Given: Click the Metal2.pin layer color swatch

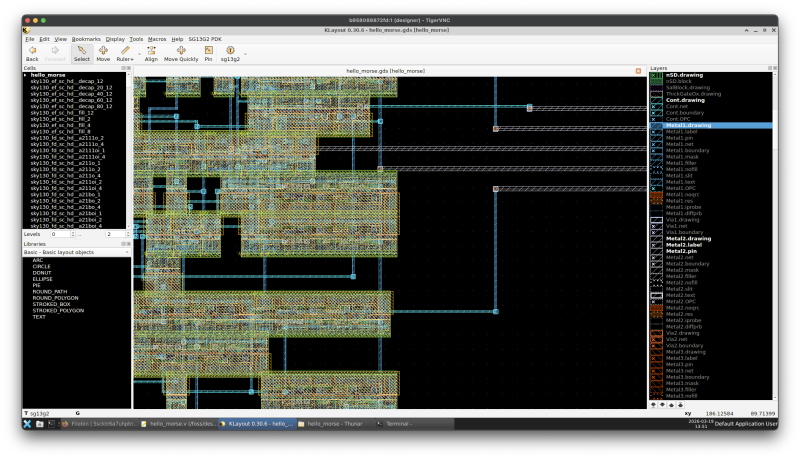Looking at the screenshot, I should 656,251.
